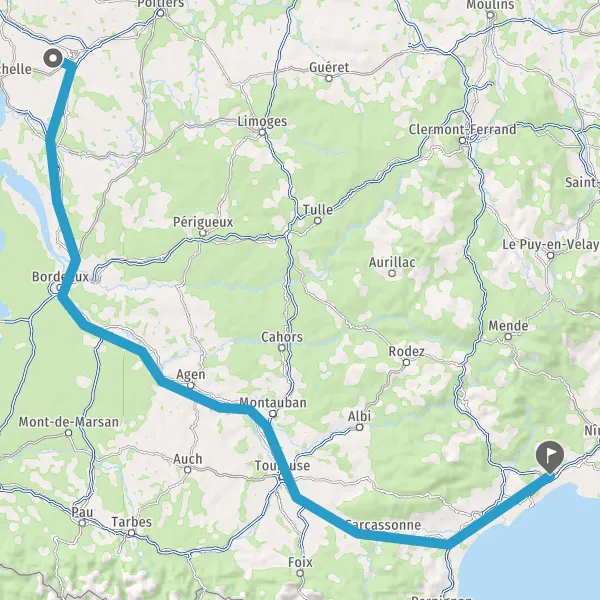Viewport: 600px width, 600px height.
Task: Click the Bordeaux city label
Action: pos(60,276)
